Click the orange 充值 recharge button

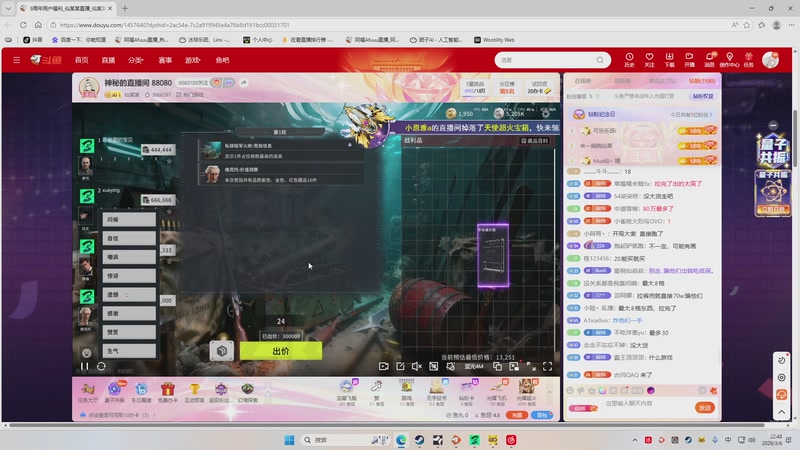point(516,415)
